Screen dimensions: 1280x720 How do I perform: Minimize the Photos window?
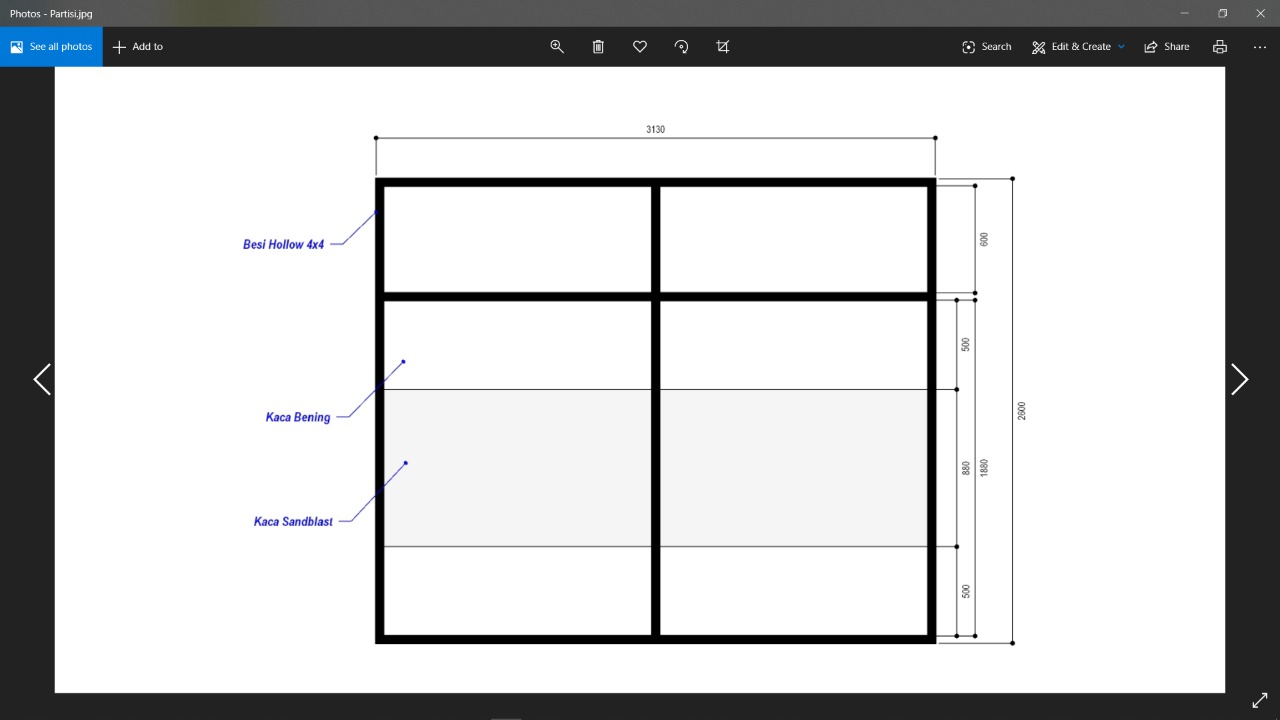click(1185, 13)
